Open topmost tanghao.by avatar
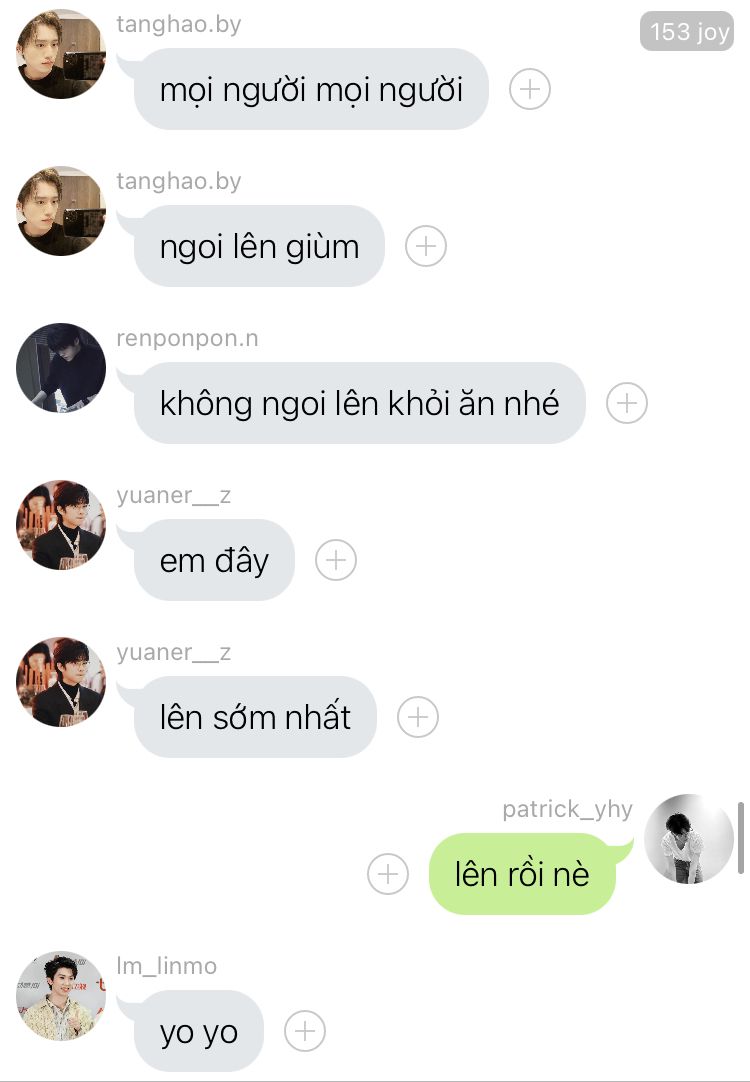Screen dimensions: 750x1082 point(61,54)
